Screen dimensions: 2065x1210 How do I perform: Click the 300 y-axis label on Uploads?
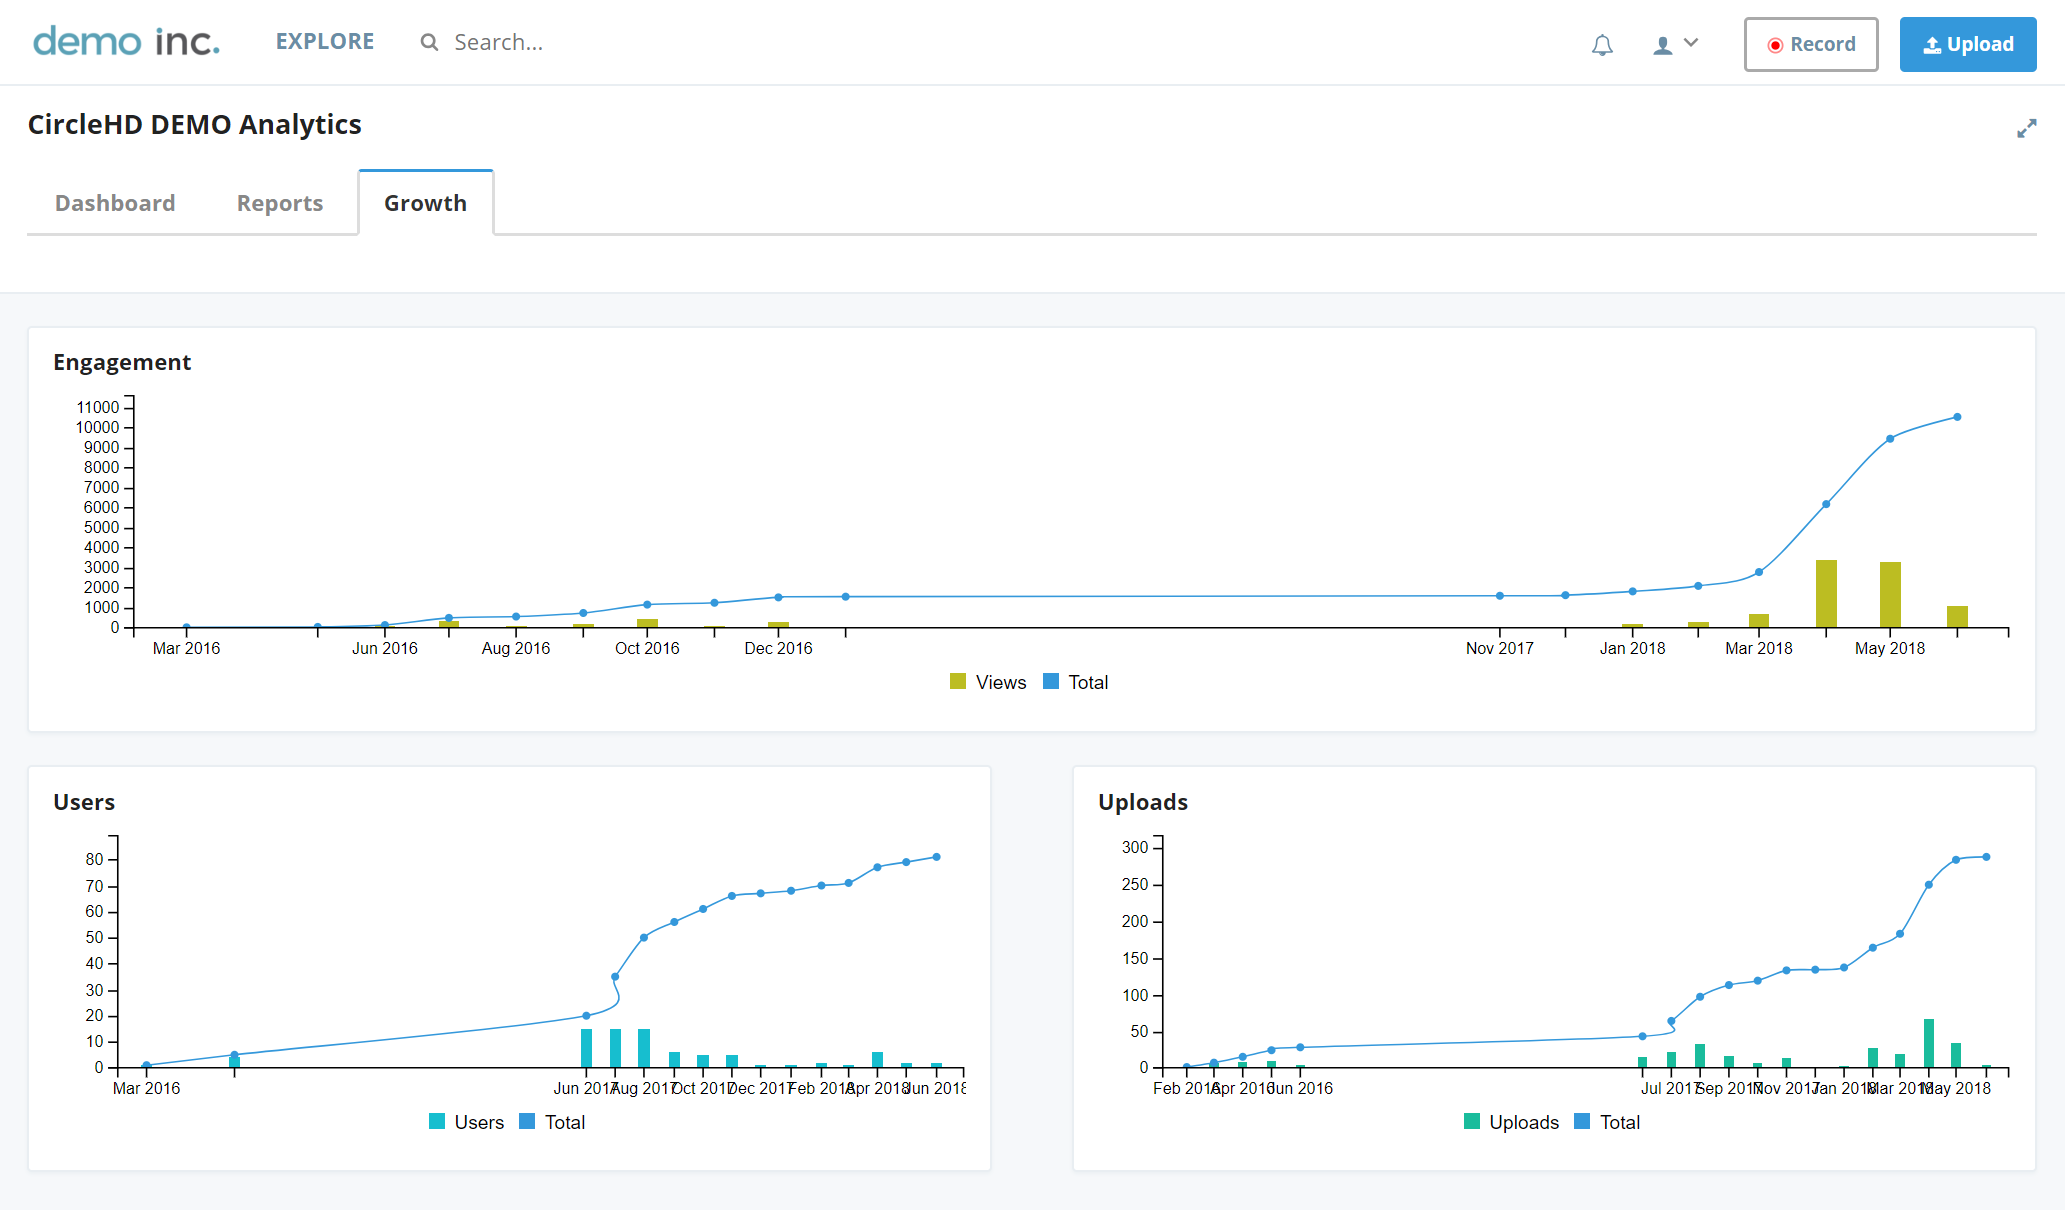tap(1135, 847)
